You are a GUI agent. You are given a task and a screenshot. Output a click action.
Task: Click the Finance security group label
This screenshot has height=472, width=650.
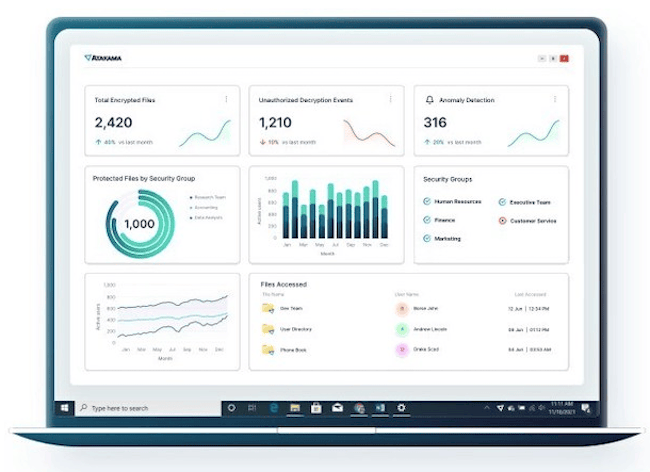pos(445,220)
